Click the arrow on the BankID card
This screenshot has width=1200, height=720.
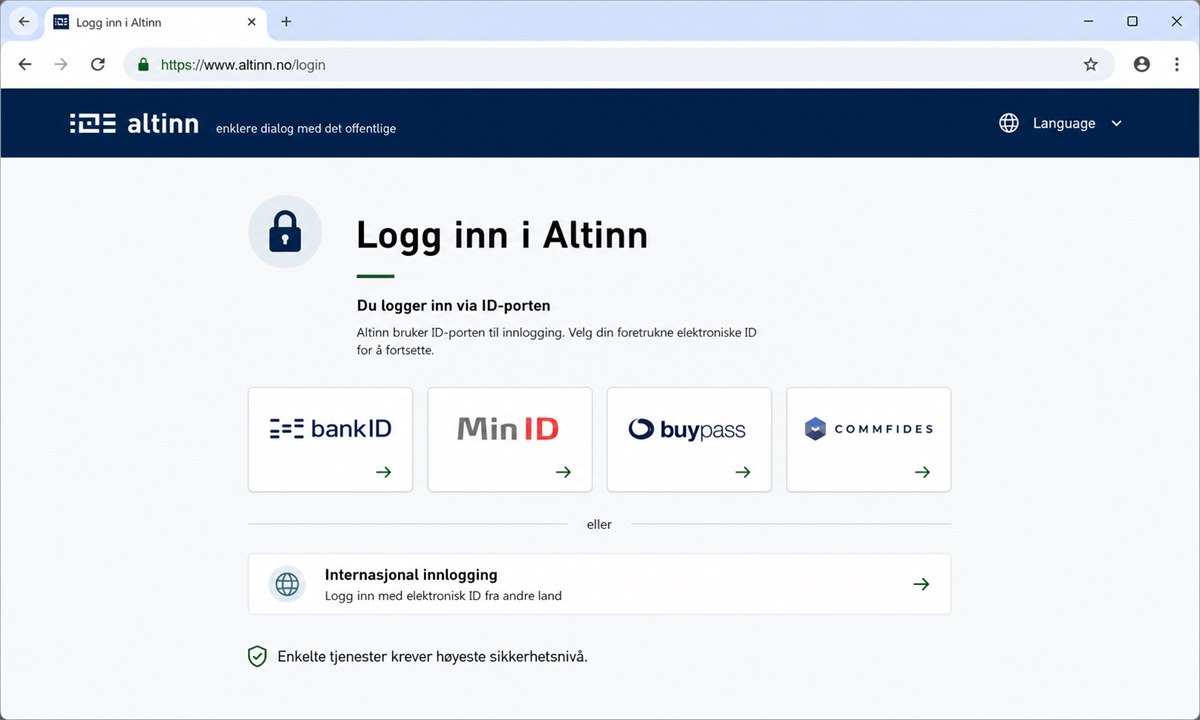coord(383,472)
